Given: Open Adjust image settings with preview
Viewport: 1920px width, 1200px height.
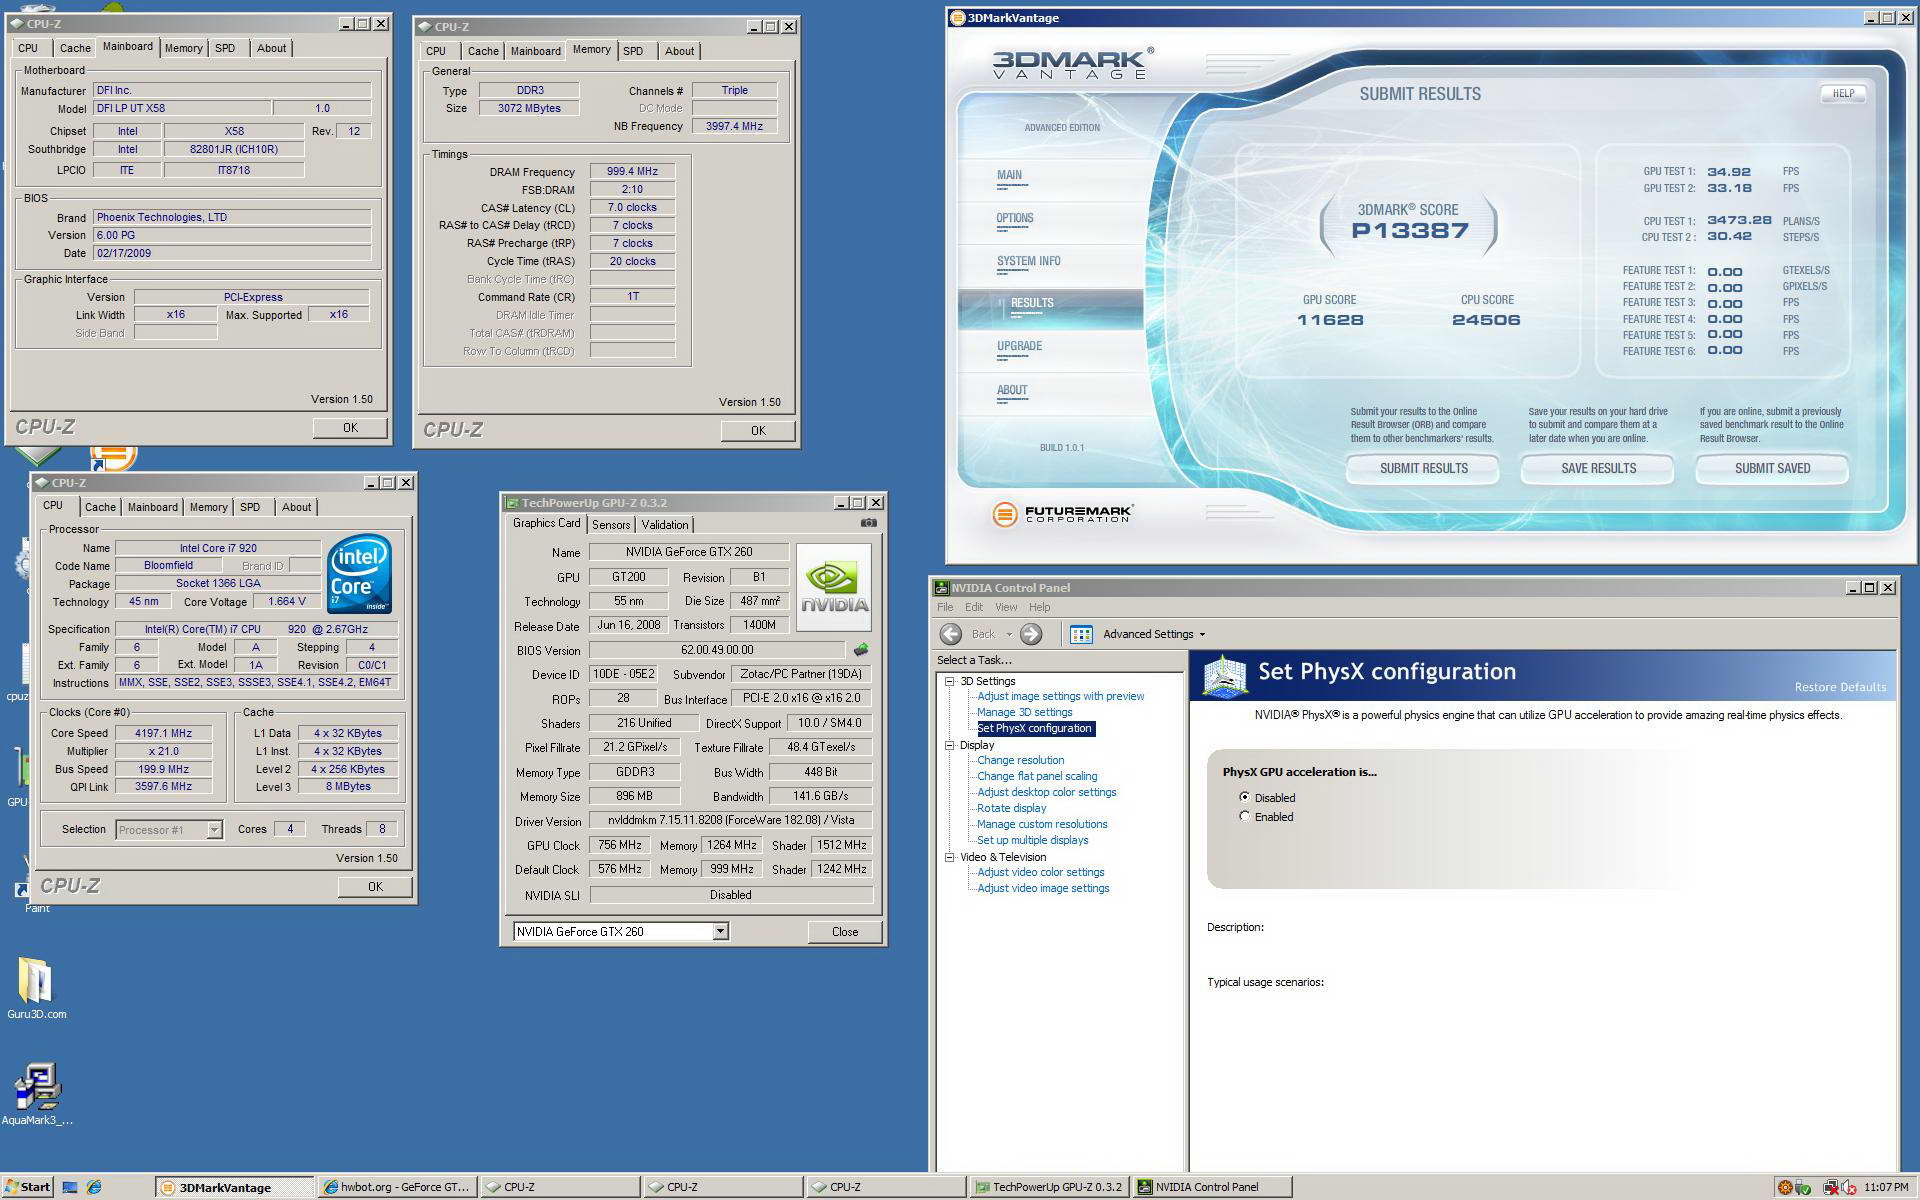Looking at the screenshot, I should point(1060,696).
